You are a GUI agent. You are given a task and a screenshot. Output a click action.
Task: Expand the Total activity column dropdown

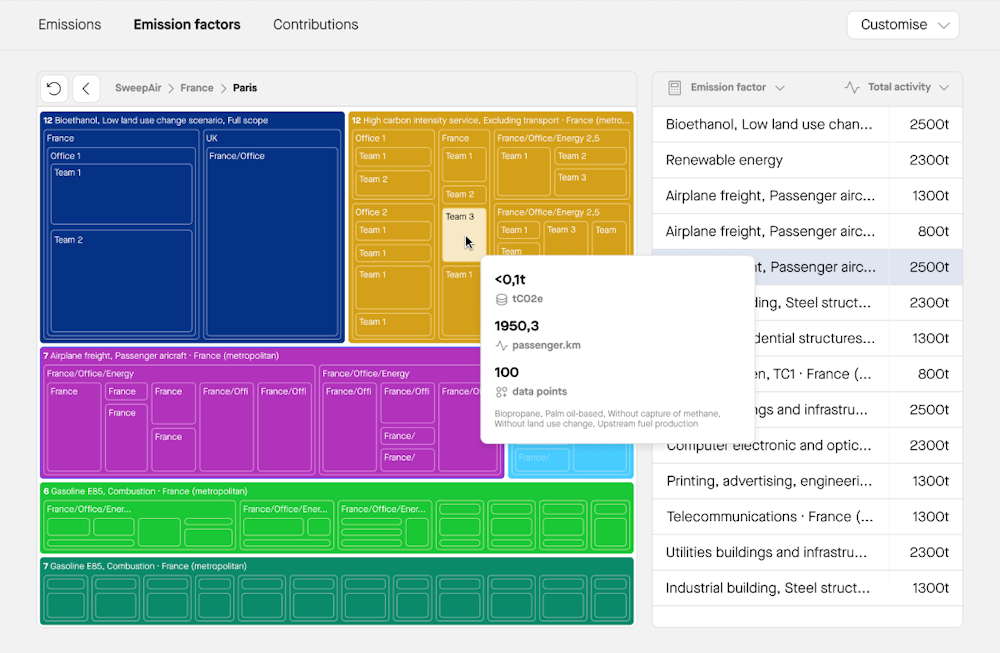pyautogui.click(x=943, y=88)
